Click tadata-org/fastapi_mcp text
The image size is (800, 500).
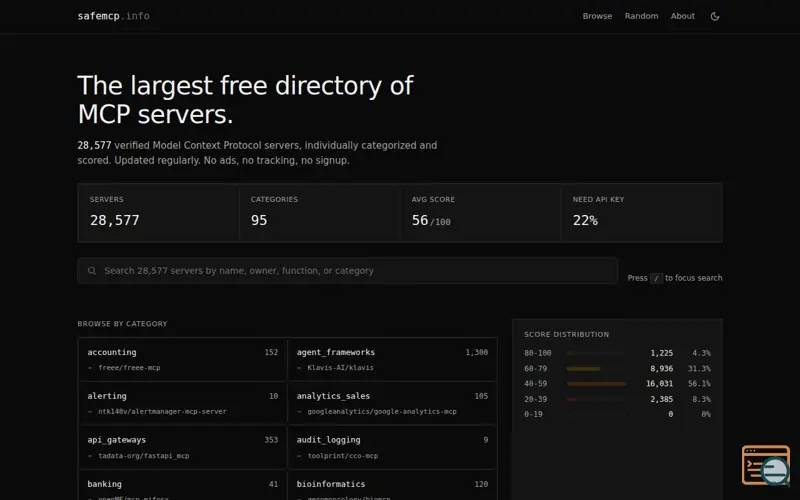coord(143,456)
